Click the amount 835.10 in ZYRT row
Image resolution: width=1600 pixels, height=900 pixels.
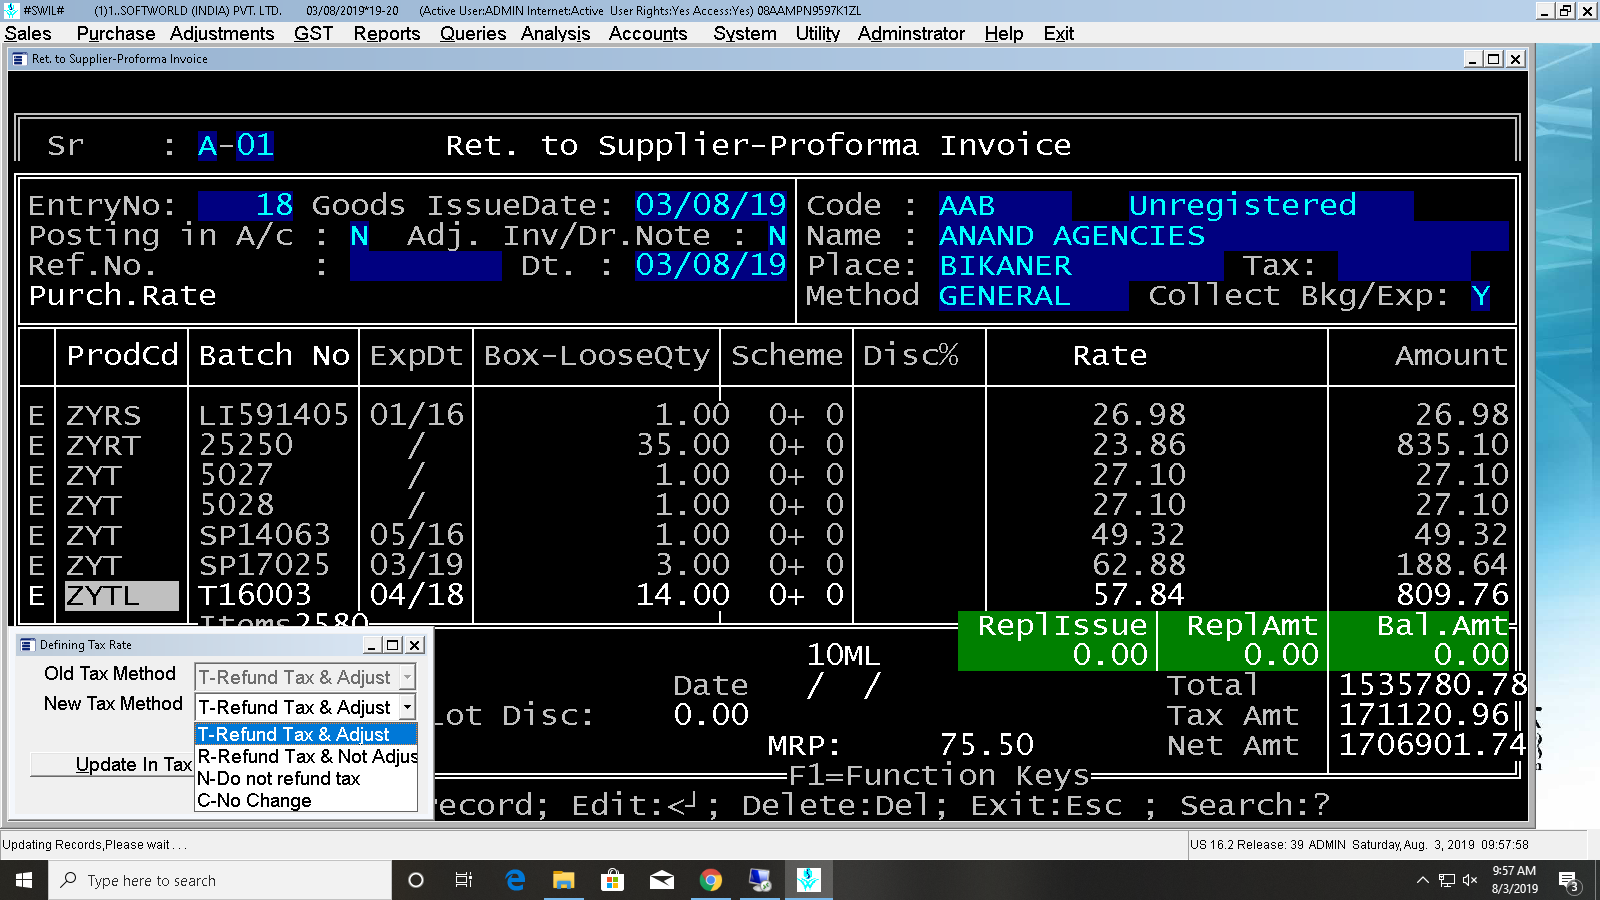1453,446
